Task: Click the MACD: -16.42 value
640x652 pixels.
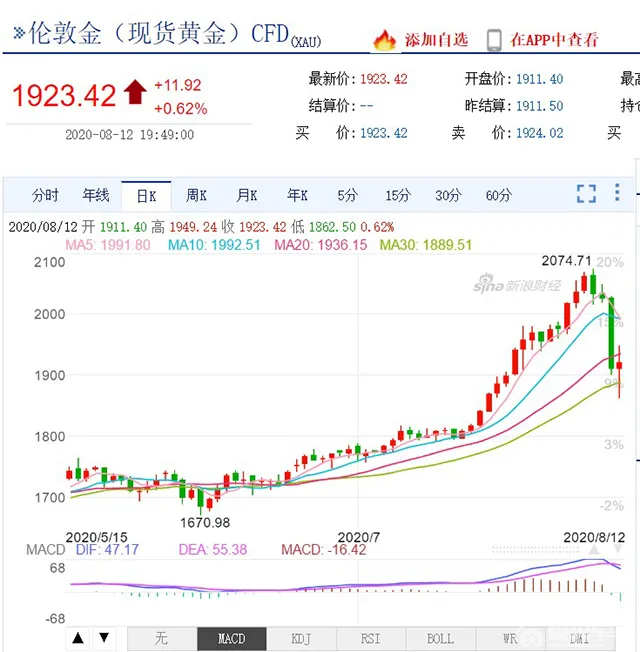Action: tap(324, 550)
